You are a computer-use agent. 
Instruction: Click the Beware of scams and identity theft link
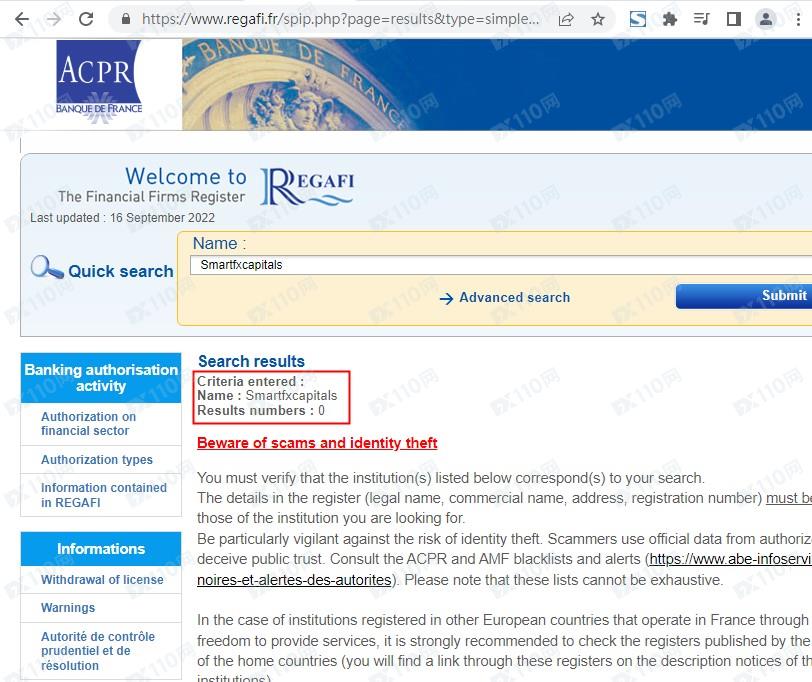pos(317,443)
